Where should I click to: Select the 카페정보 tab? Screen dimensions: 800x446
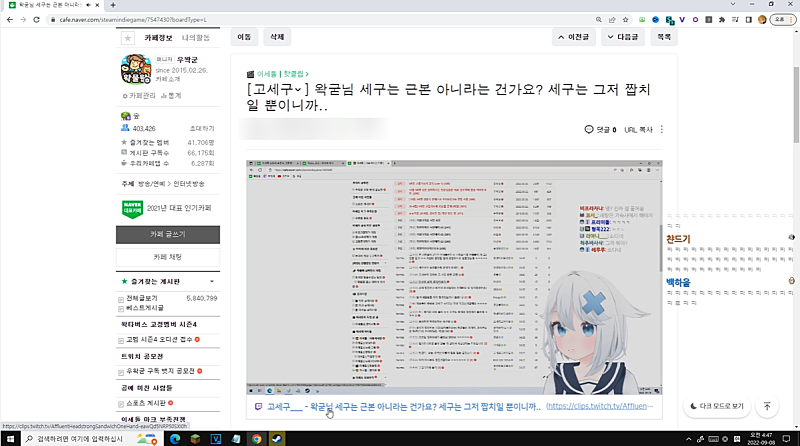click(160, 37)
